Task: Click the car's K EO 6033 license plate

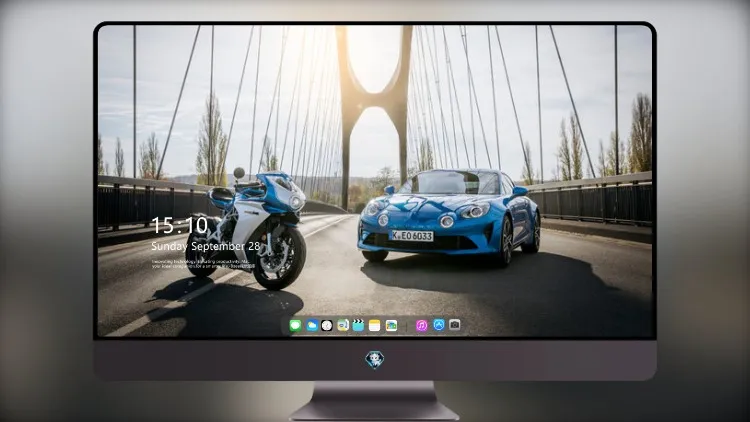Action: 411,235
